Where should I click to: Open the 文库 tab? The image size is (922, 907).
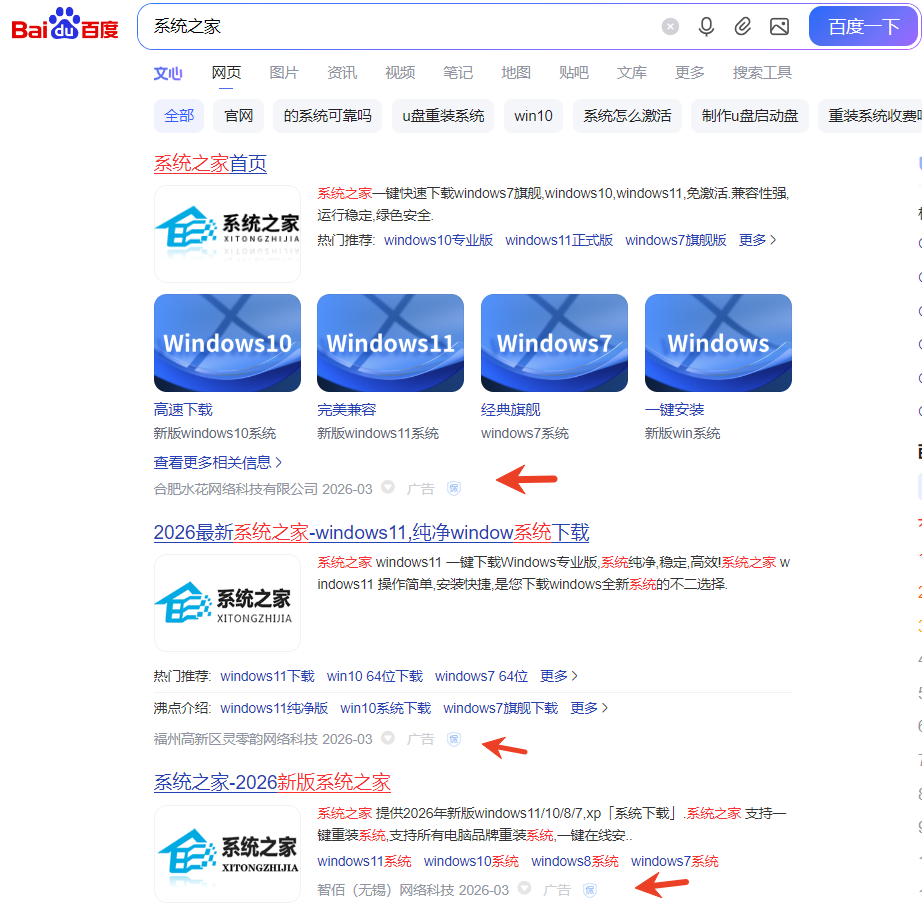coord(632,72)
